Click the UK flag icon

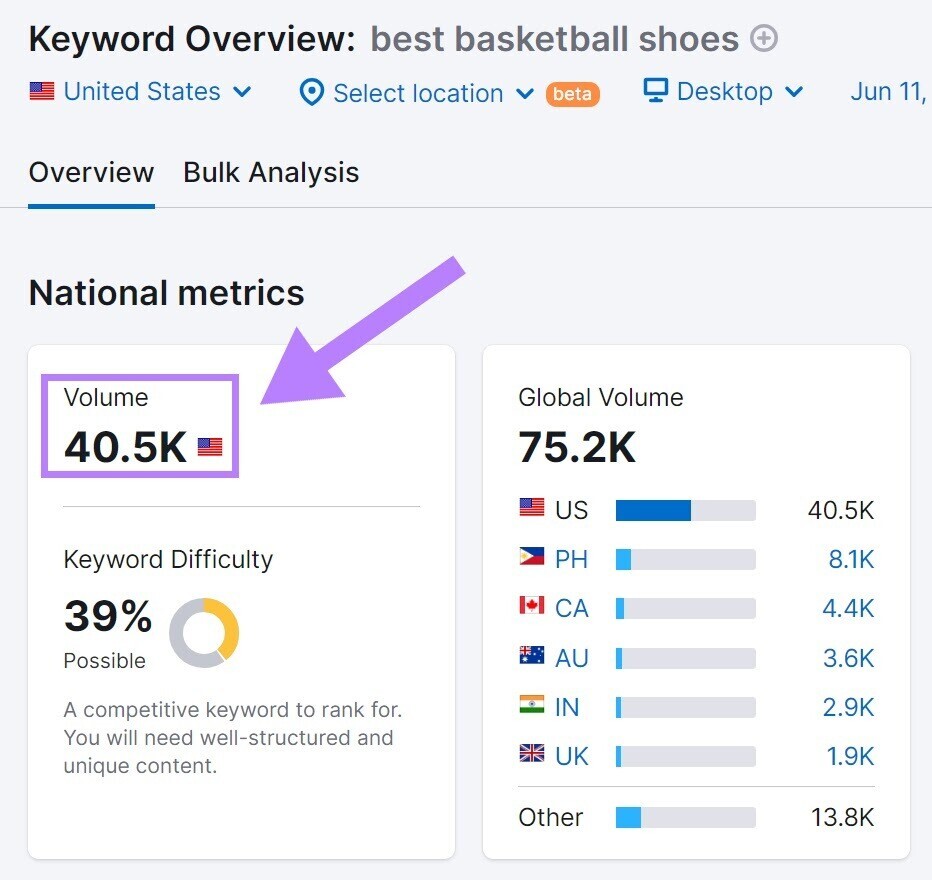[530, 756]
